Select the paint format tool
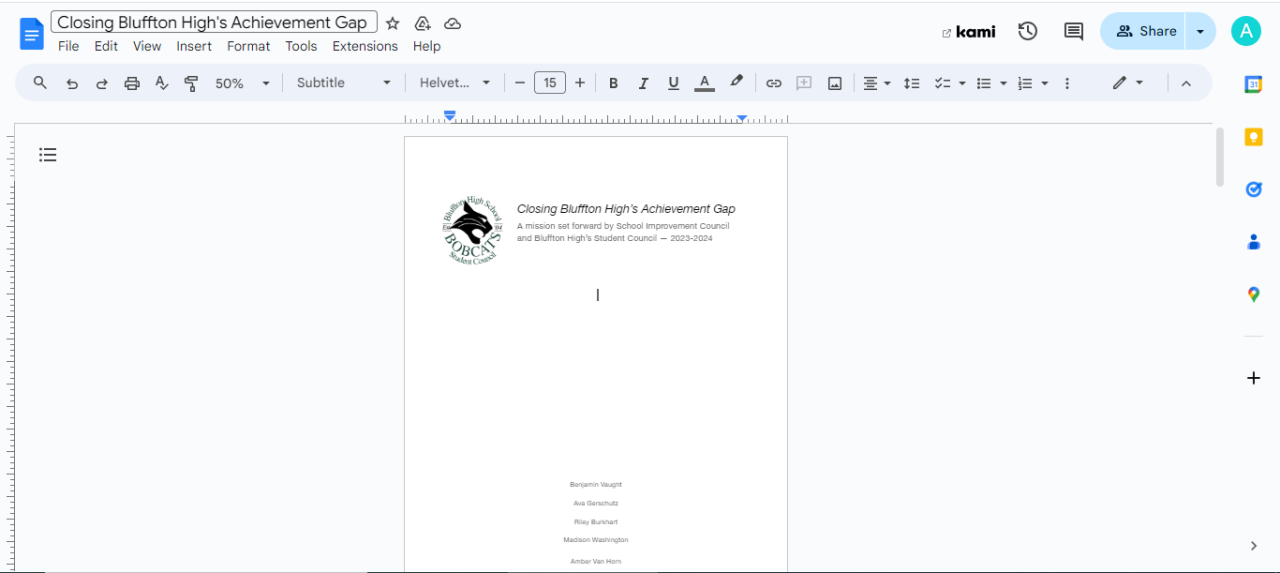Screen dimensions: 1280x573 (x=192, y=83)
